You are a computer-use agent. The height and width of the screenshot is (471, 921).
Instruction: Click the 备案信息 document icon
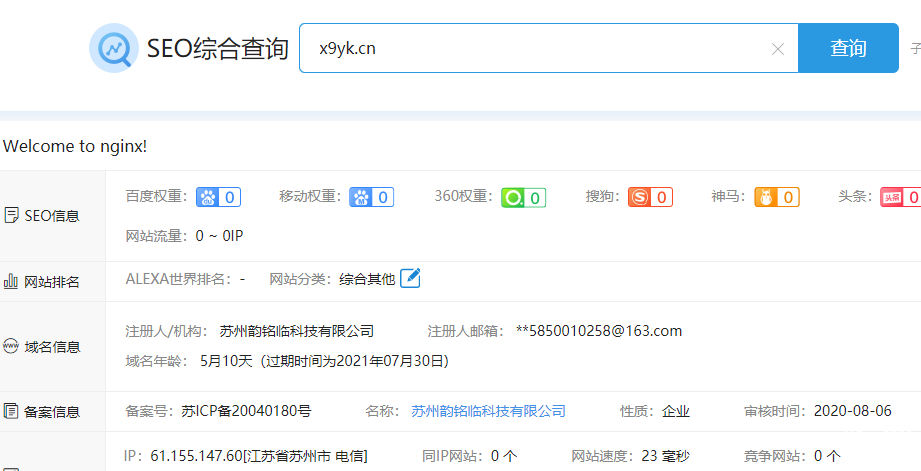click(x=11, y=411)
